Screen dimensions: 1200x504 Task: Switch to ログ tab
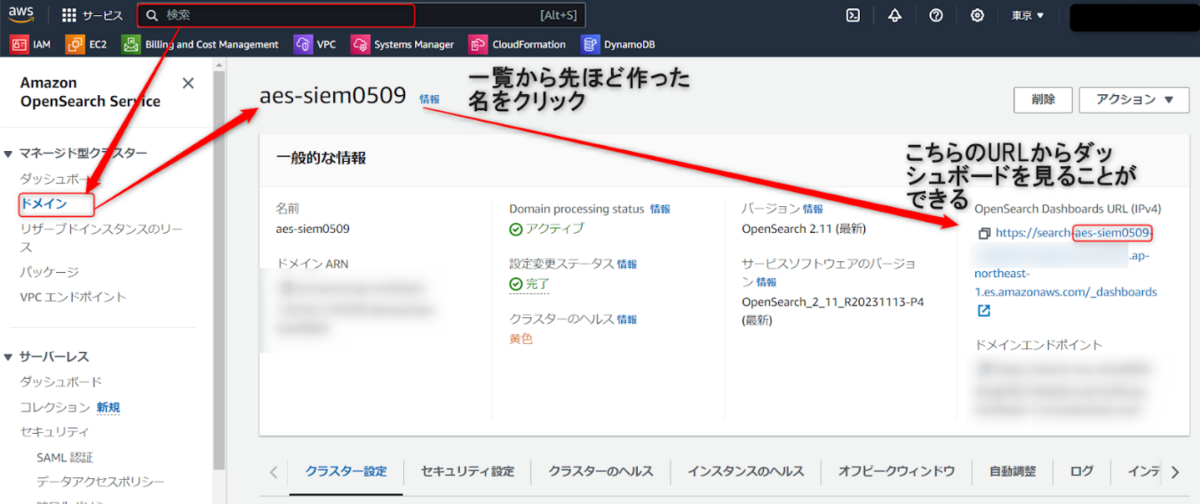(x=1082, y=471)
